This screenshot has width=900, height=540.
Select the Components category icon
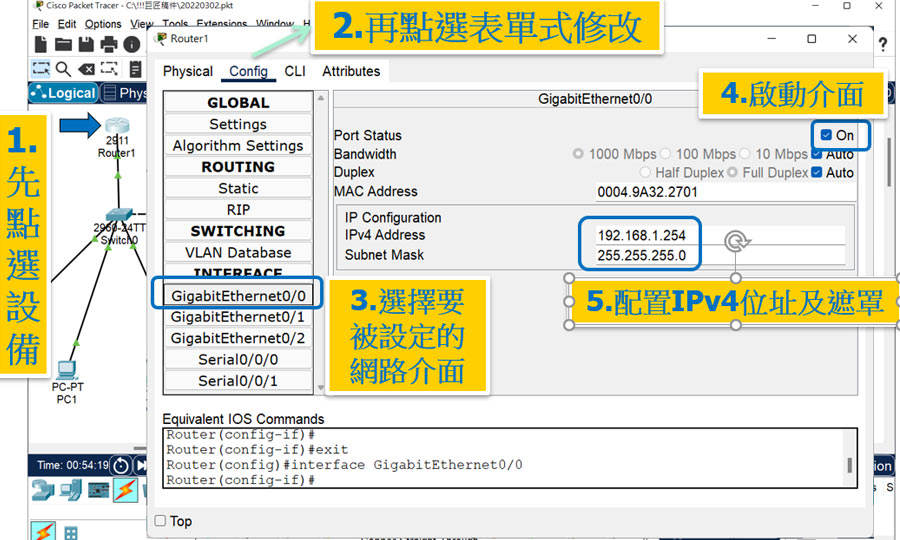[98, 490]
